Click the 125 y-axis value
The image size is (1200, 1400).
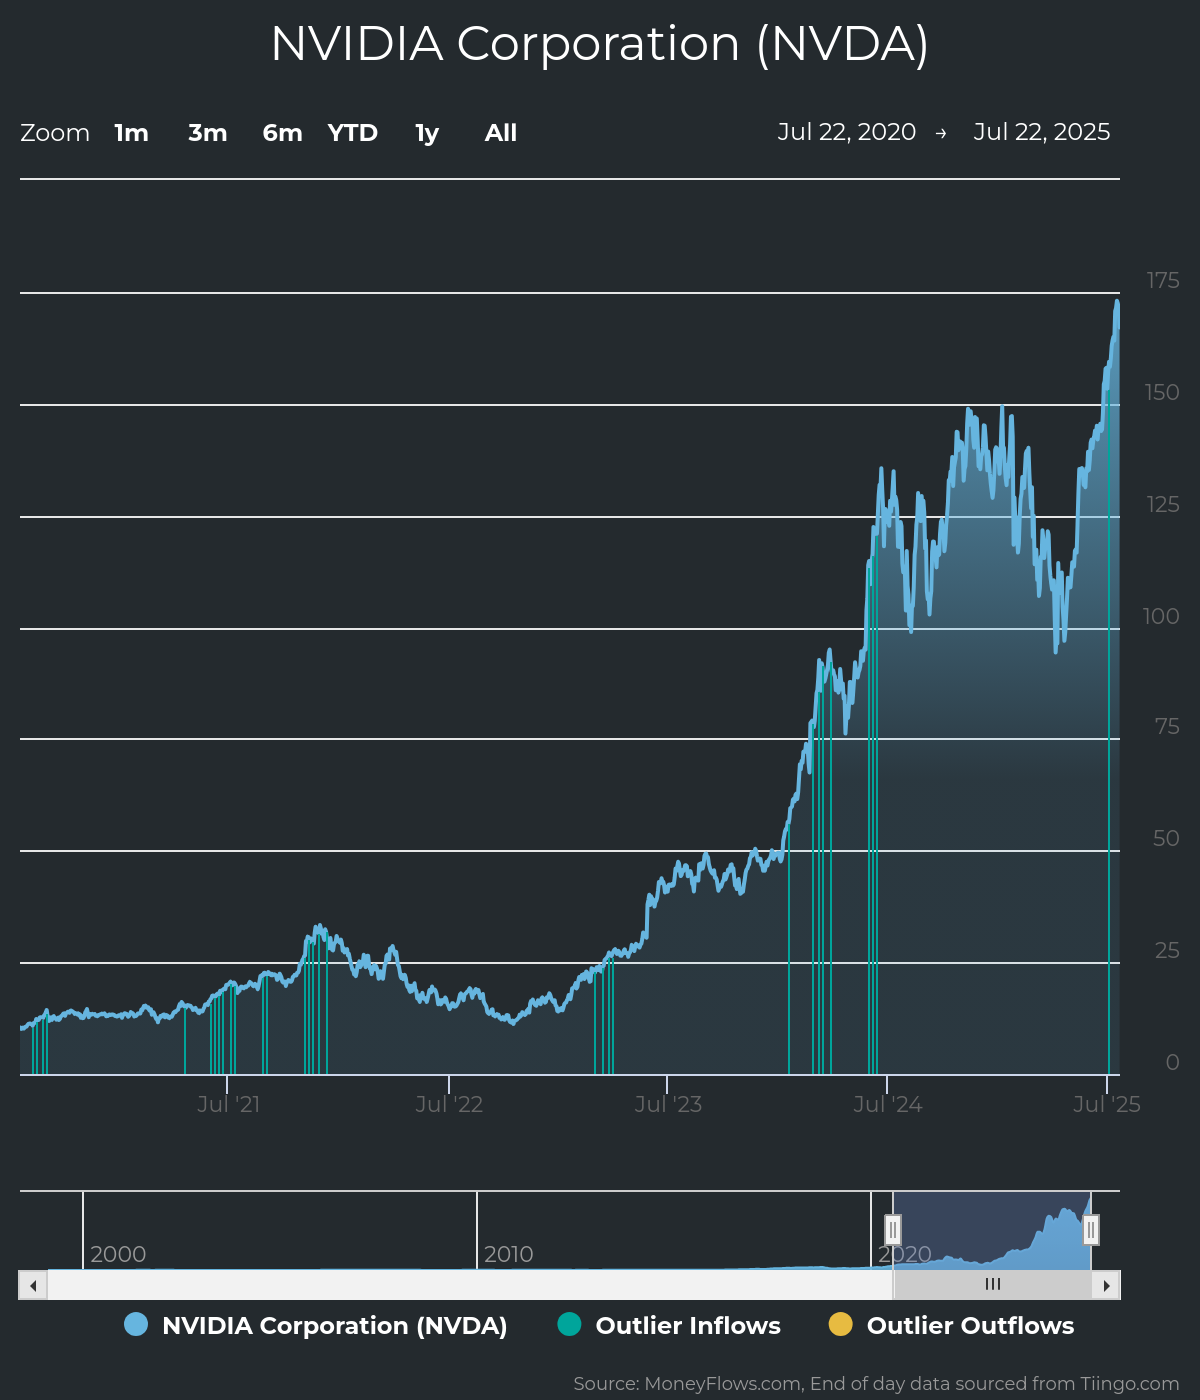(x=1163, y=505)
